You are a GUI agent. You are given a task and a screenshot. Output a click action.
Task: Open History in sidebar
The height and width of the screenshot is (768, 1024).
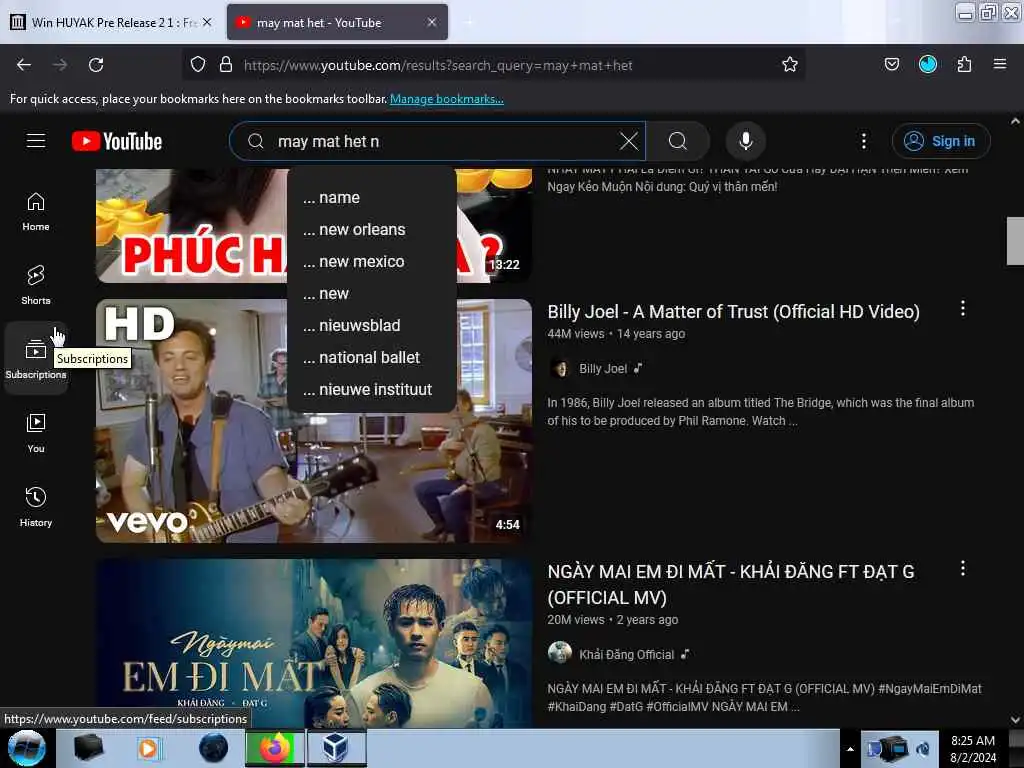pyautogui.click(x=36, y=507)
